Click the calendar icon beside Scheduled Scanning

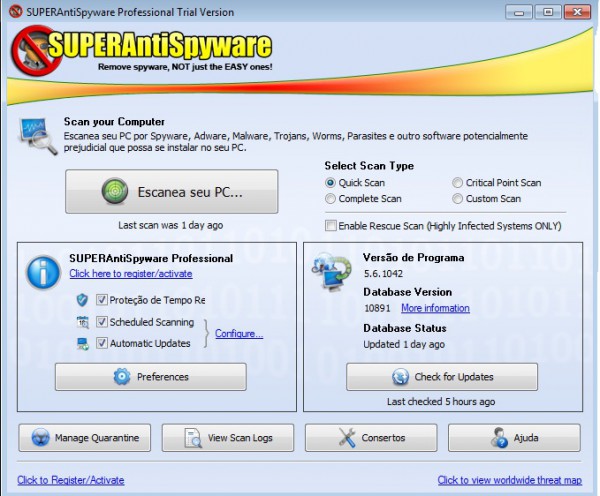tap(82, 322)
